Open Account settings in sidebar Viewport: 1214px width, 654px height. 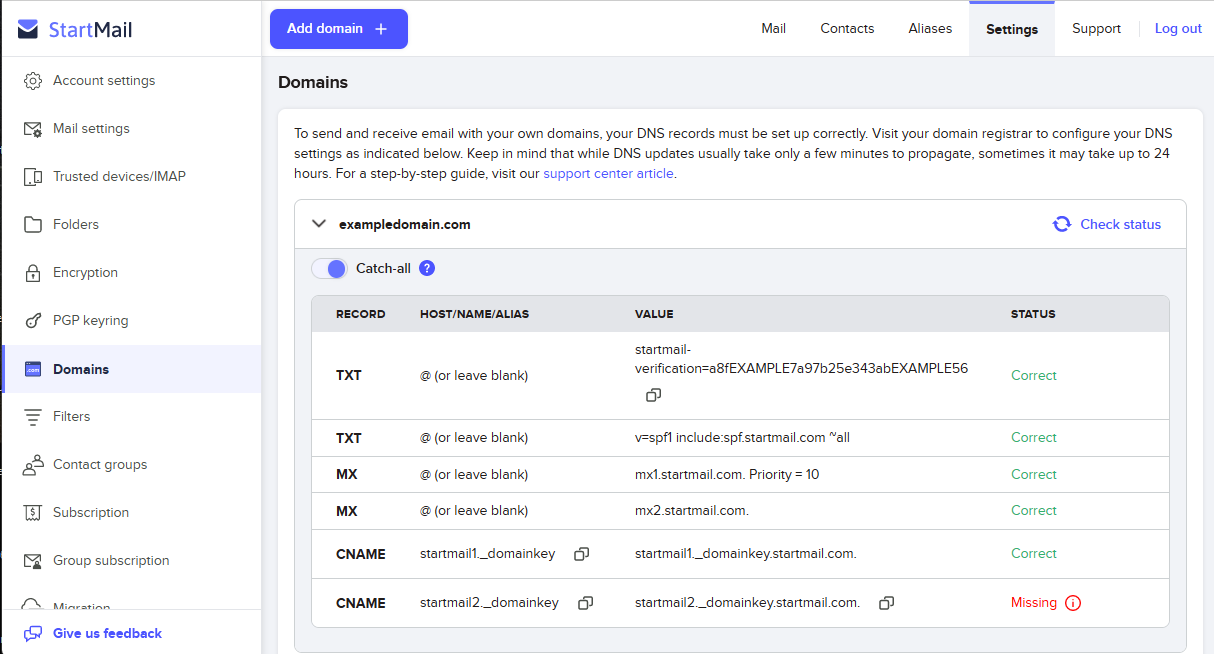(x=131, y=81)
